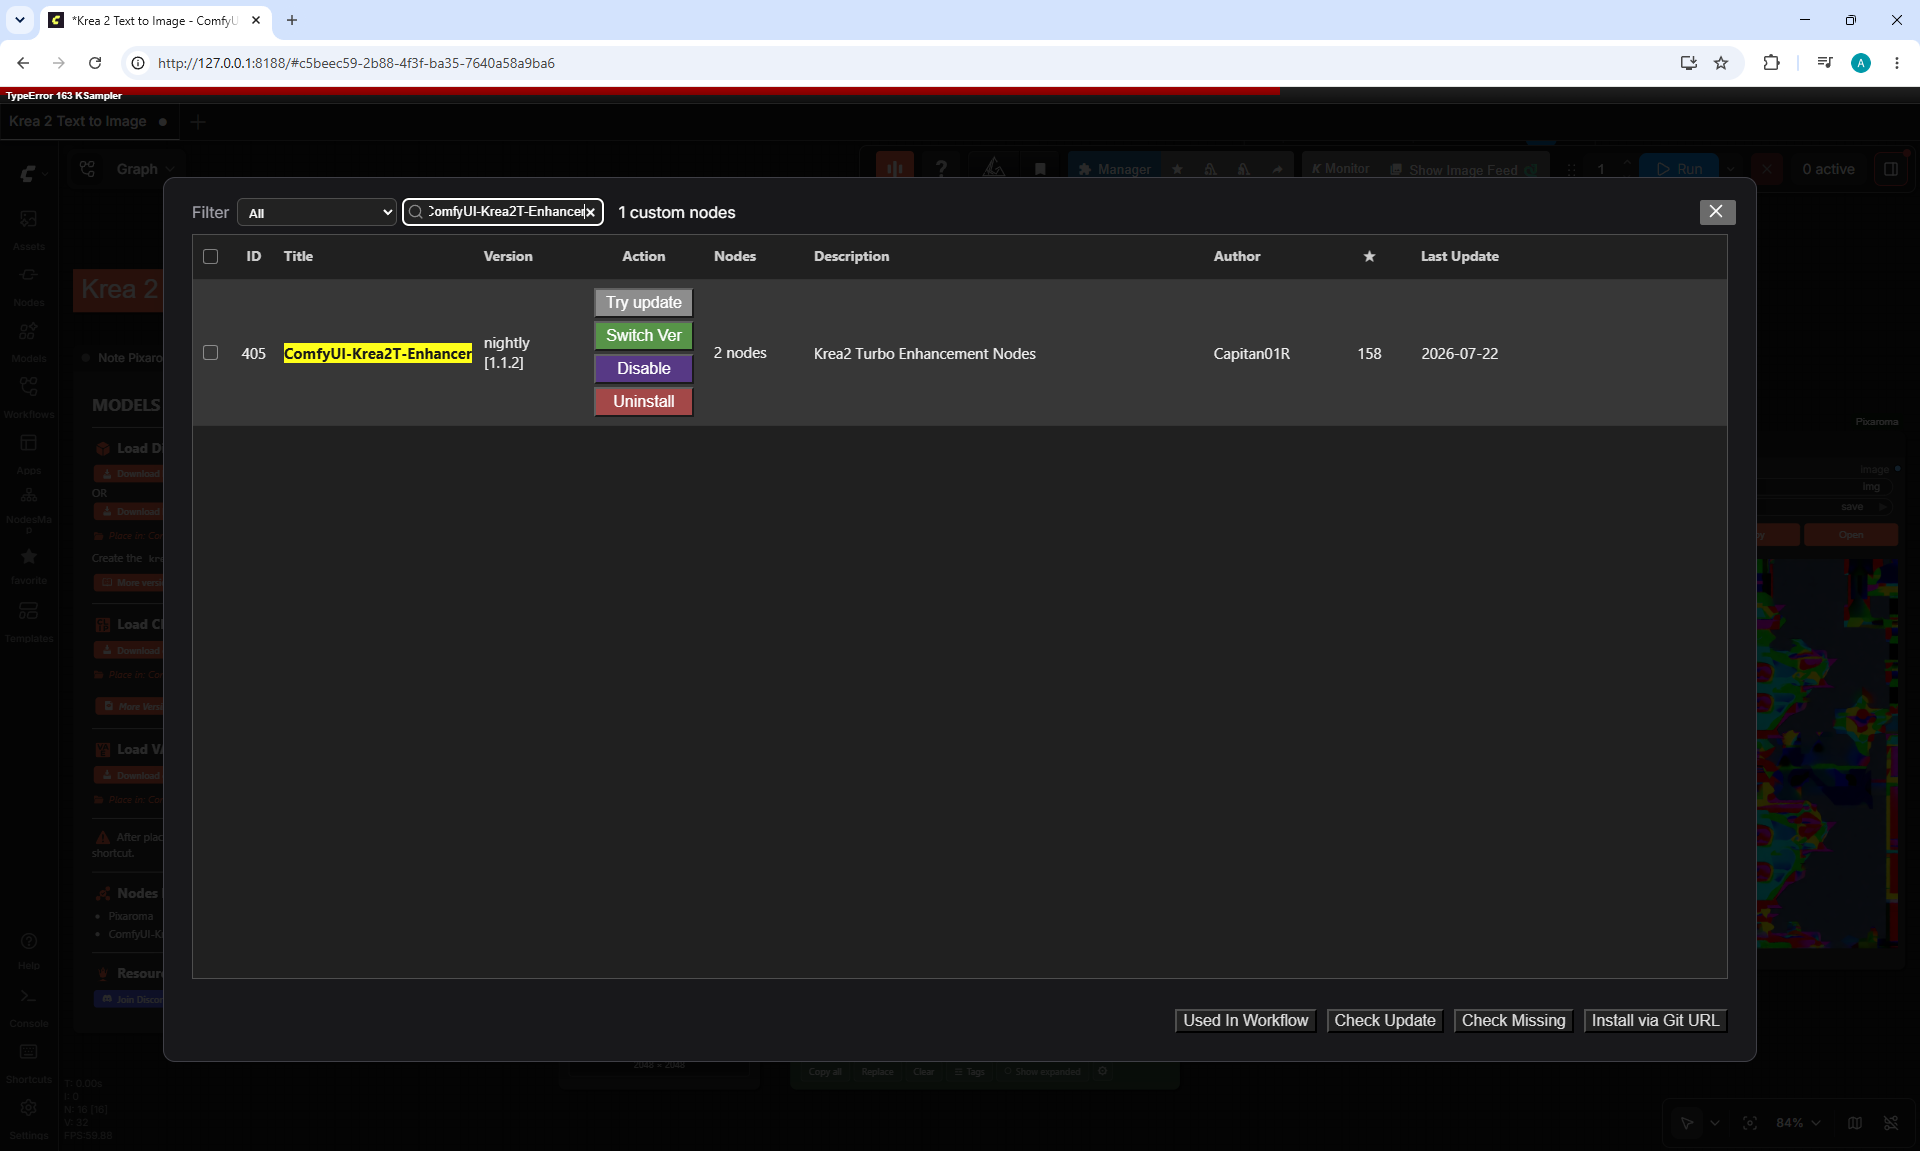
Task: Open the canvas zoom 84% dropdown
Action: coord(1799,1123)
